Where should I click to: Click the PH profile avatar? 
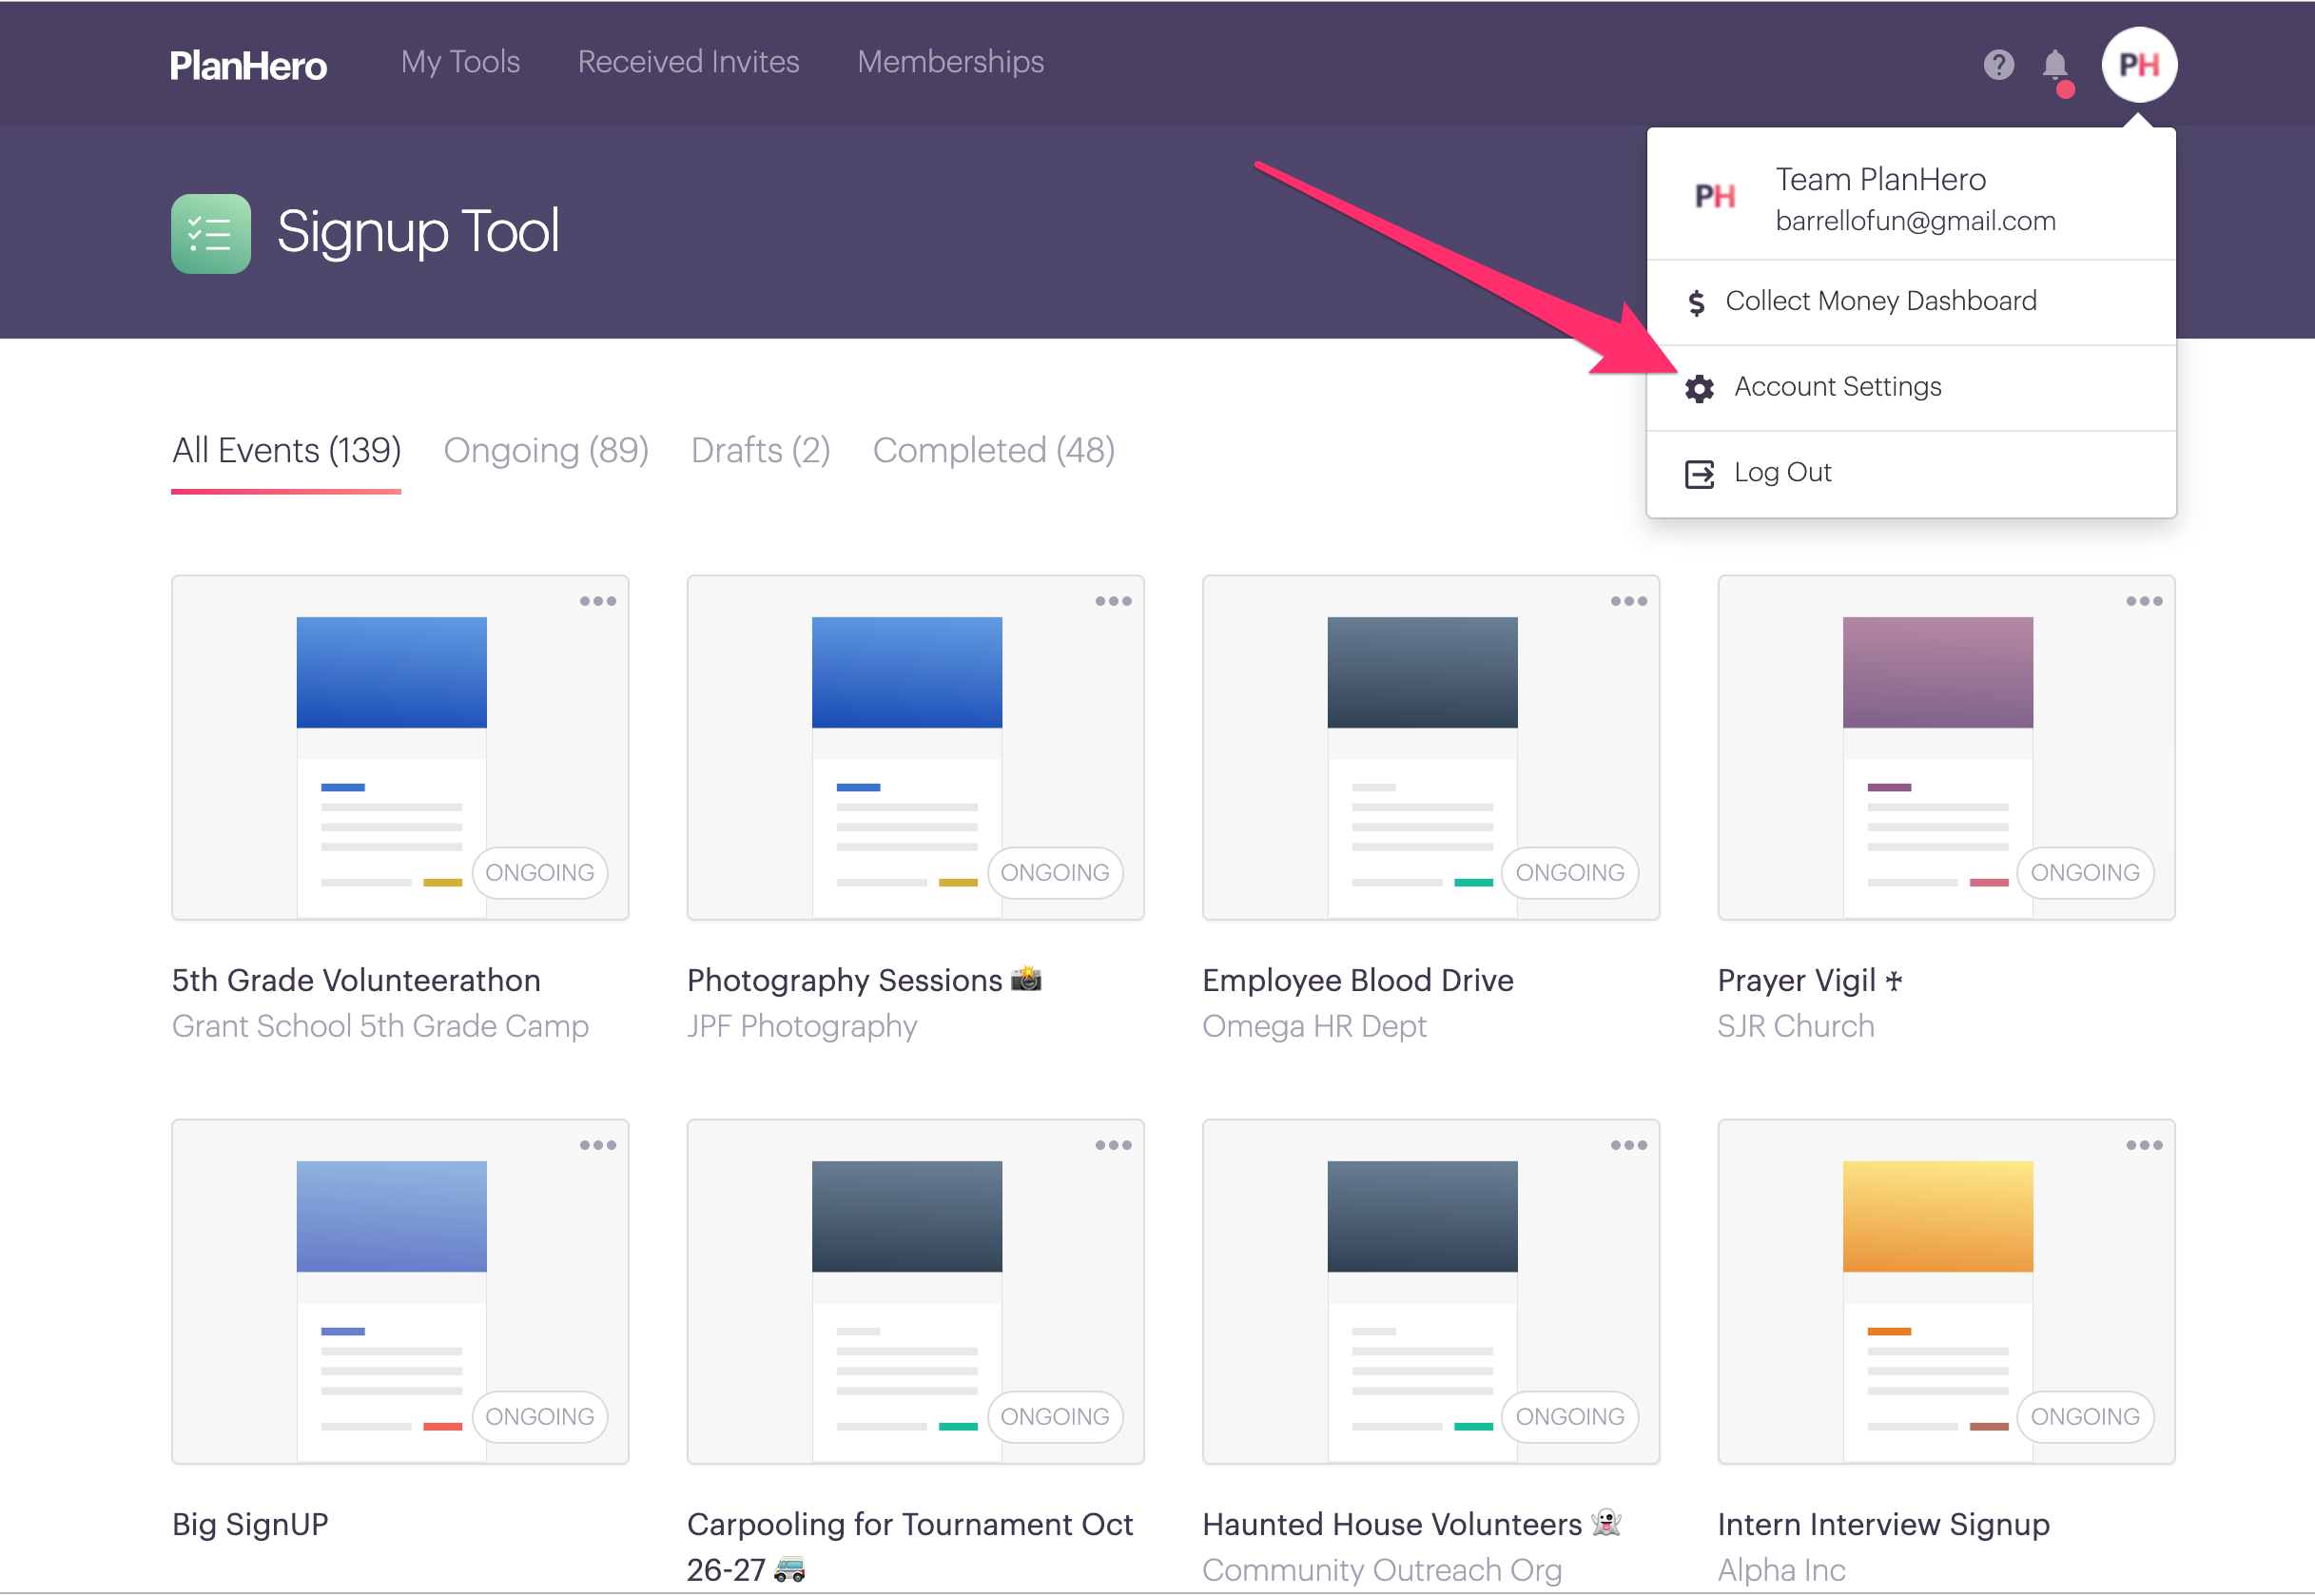coord(2138,65)
